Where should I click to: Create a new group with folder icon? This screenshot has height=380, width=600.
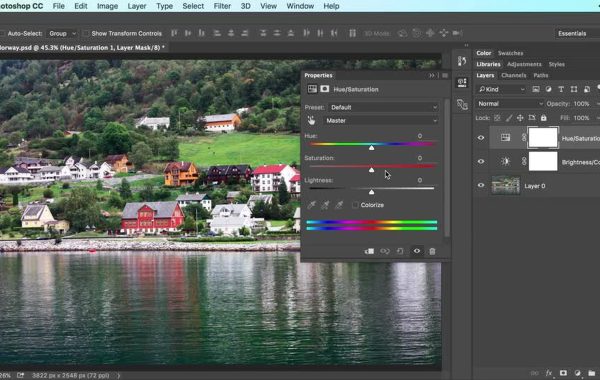[x=592, y=373]
